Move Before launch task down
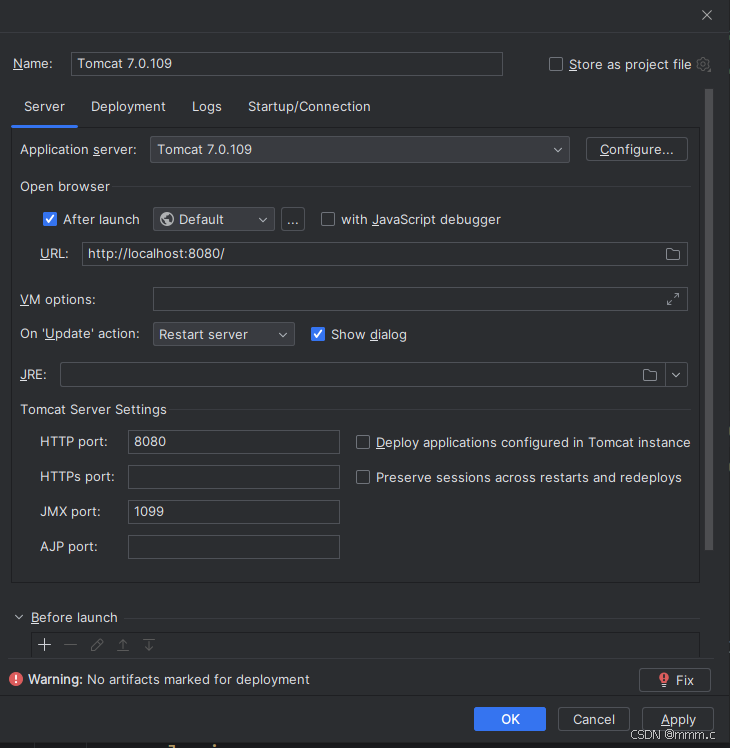The image size is (730, 748). coord(149,645)
